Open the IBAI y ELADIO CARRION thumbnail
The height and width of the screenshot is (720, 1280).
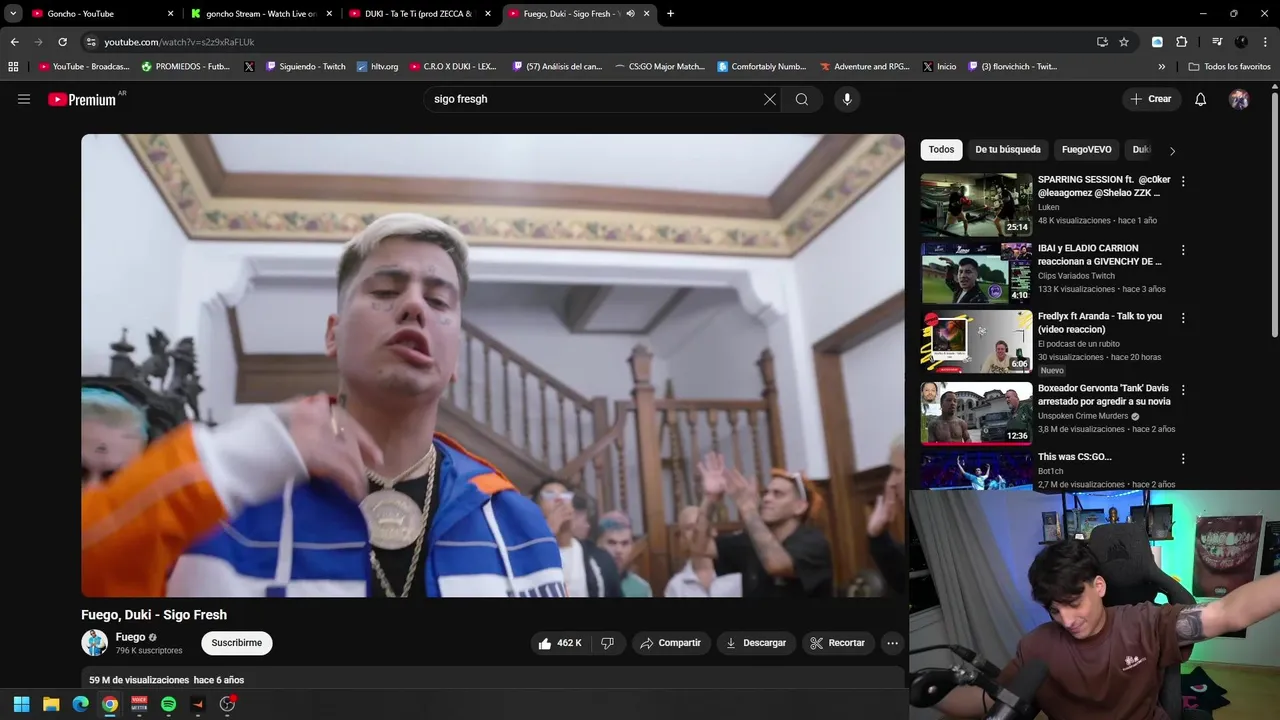976,273
